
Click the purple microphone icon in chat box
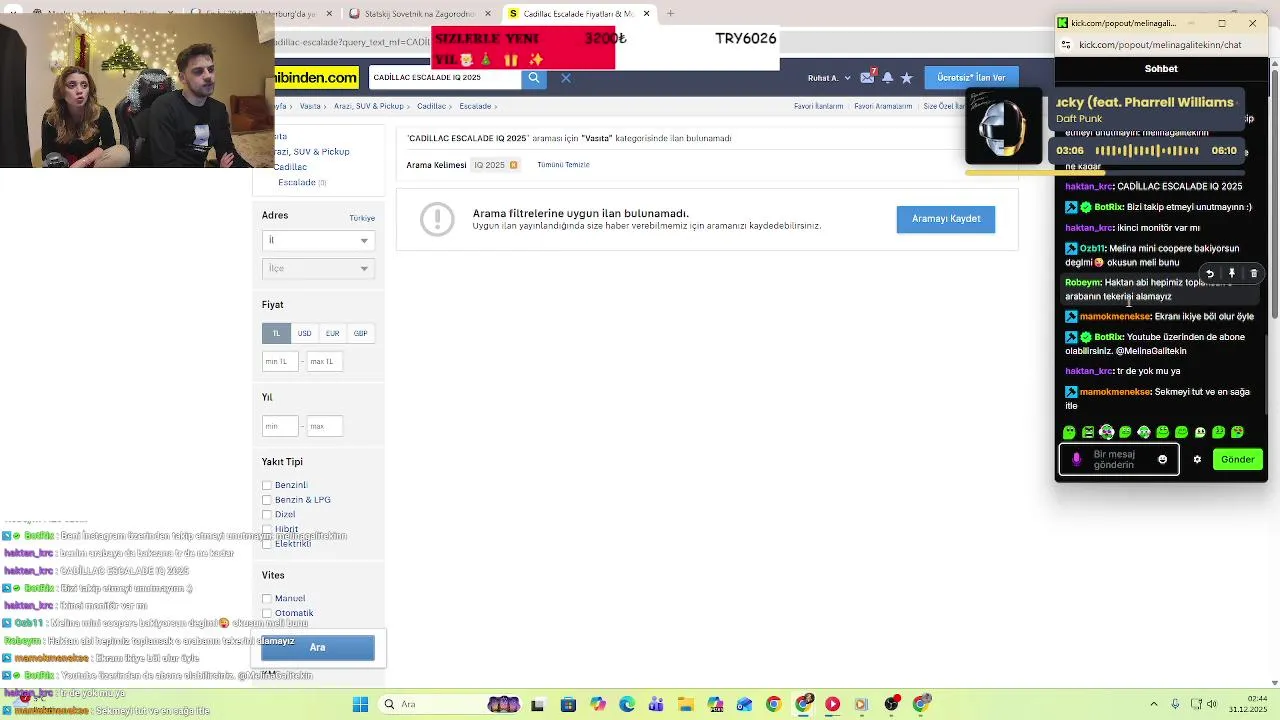1076,460
